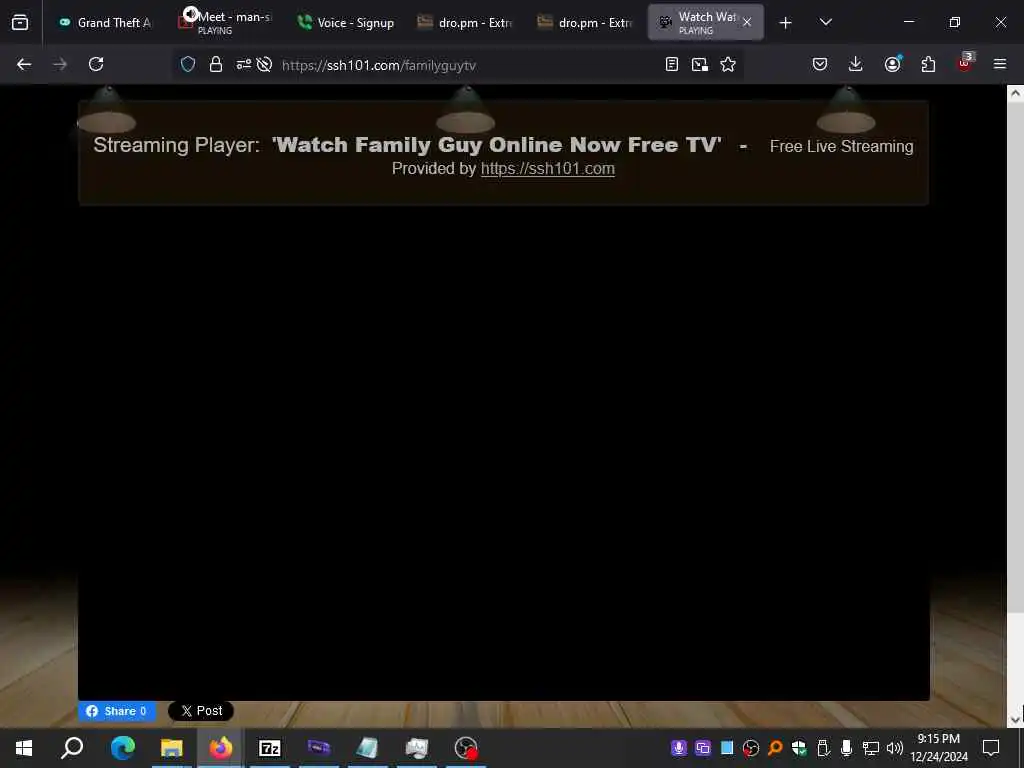Expand the list all tabs chevron
Viewport: 1024px width, 768px height.
click(x=825, y=23)
